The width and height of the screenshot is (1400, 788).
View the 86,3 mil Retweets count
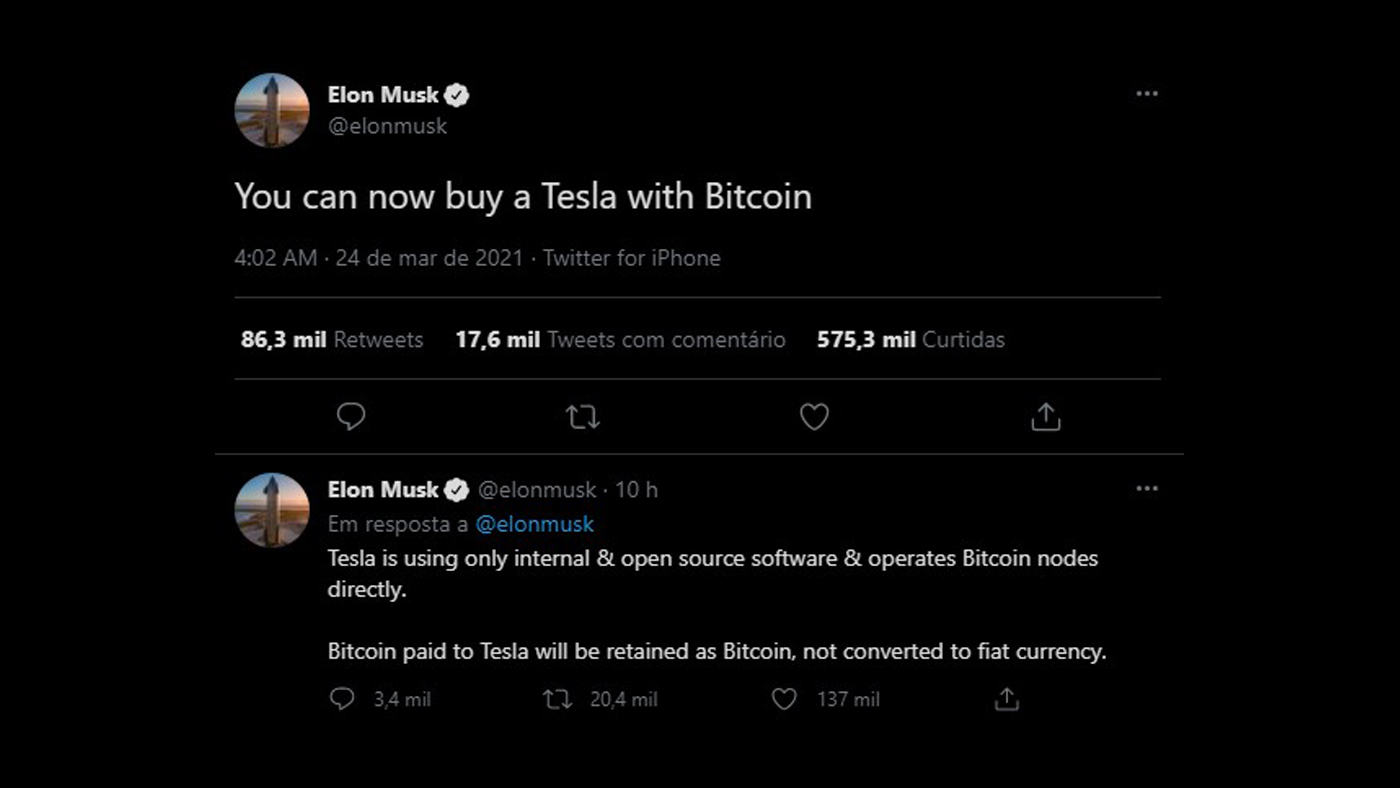[330, 339]
